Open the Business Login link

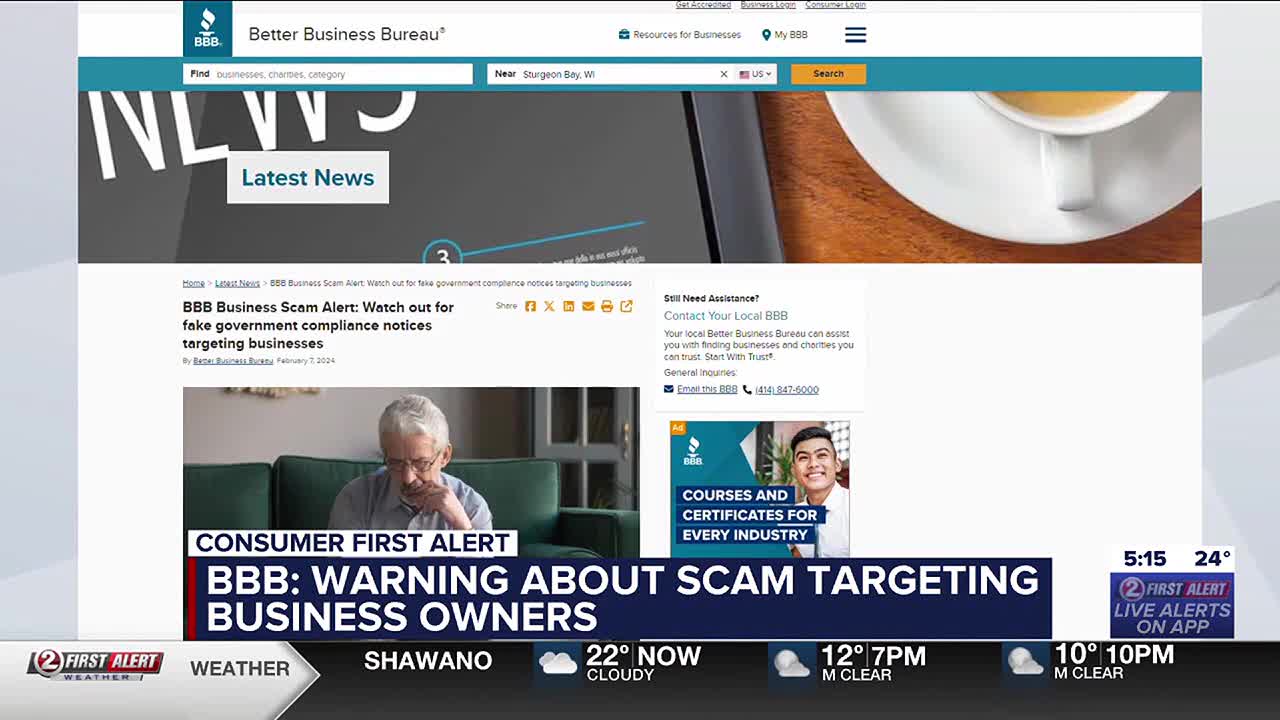(x=768, y=5)
